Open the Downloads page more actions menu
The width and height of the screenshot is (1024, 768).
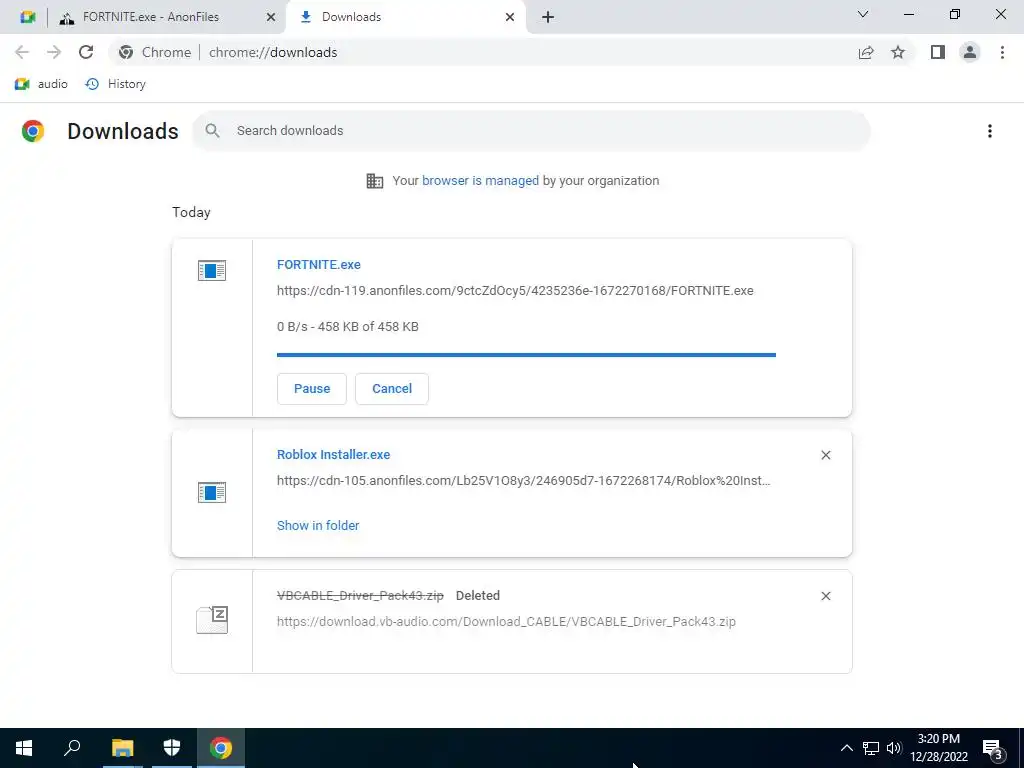point(989,131)
